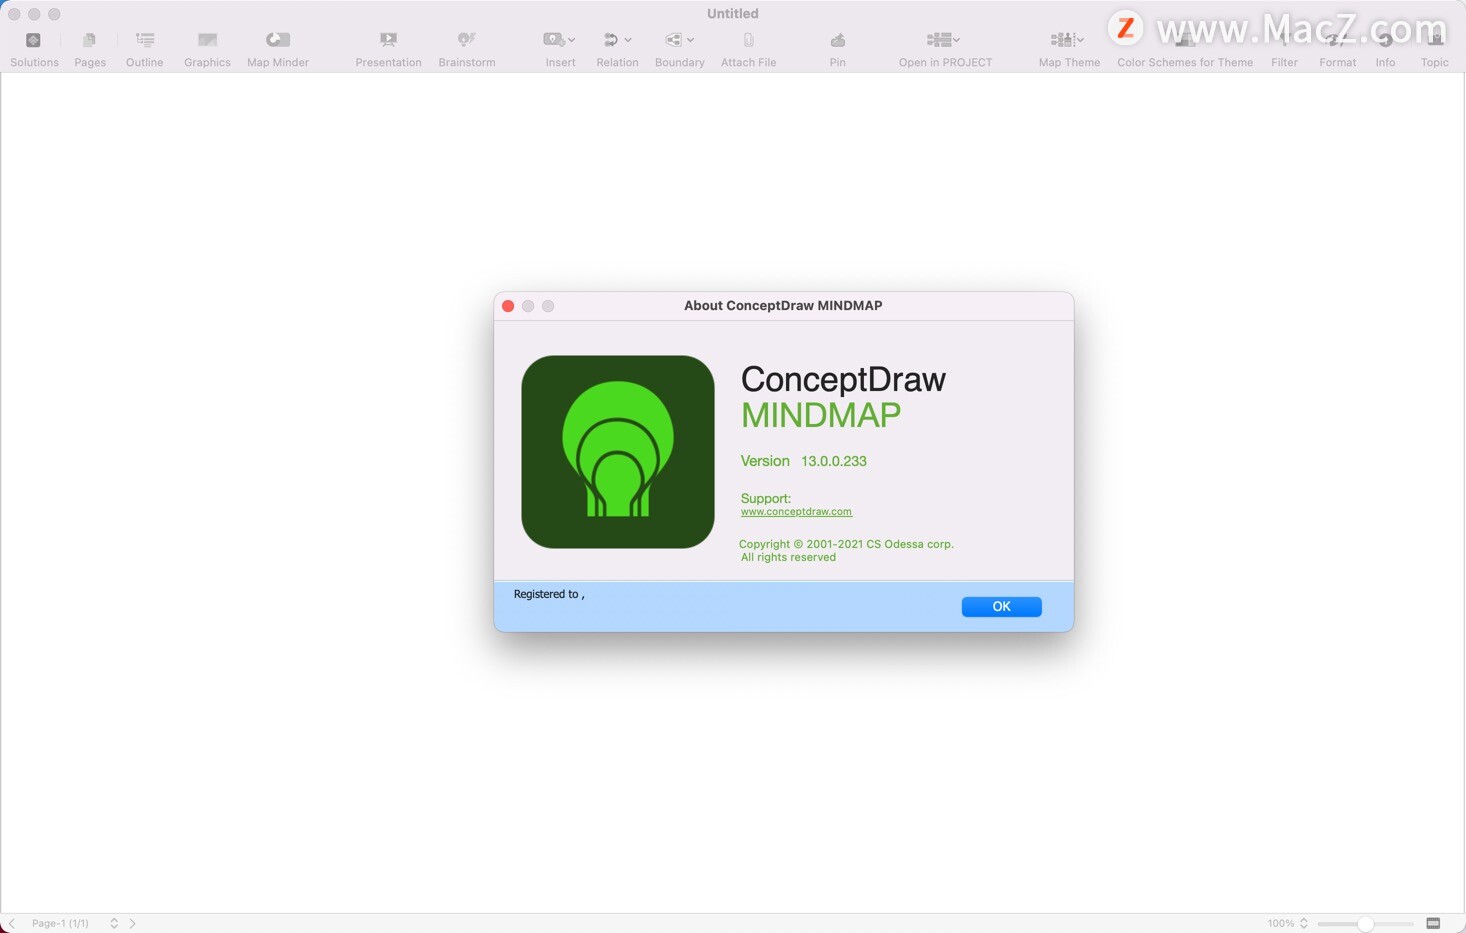
Task: Open the www.conceptdraw.com support link
Action: [x=796, y=512]
